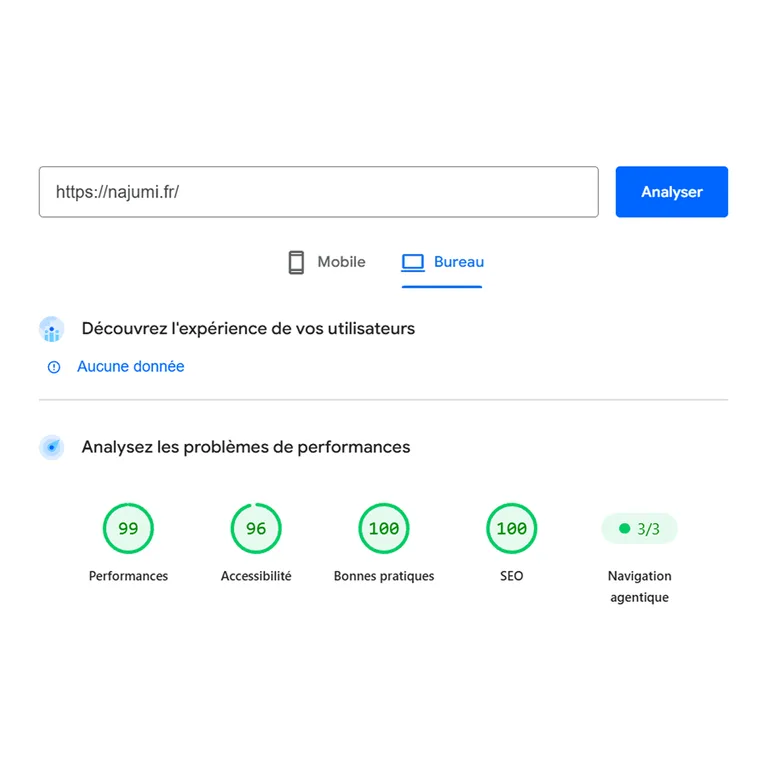
Task: Open the Bonnes pratiques score gauge
Action: tap(384, 528)
